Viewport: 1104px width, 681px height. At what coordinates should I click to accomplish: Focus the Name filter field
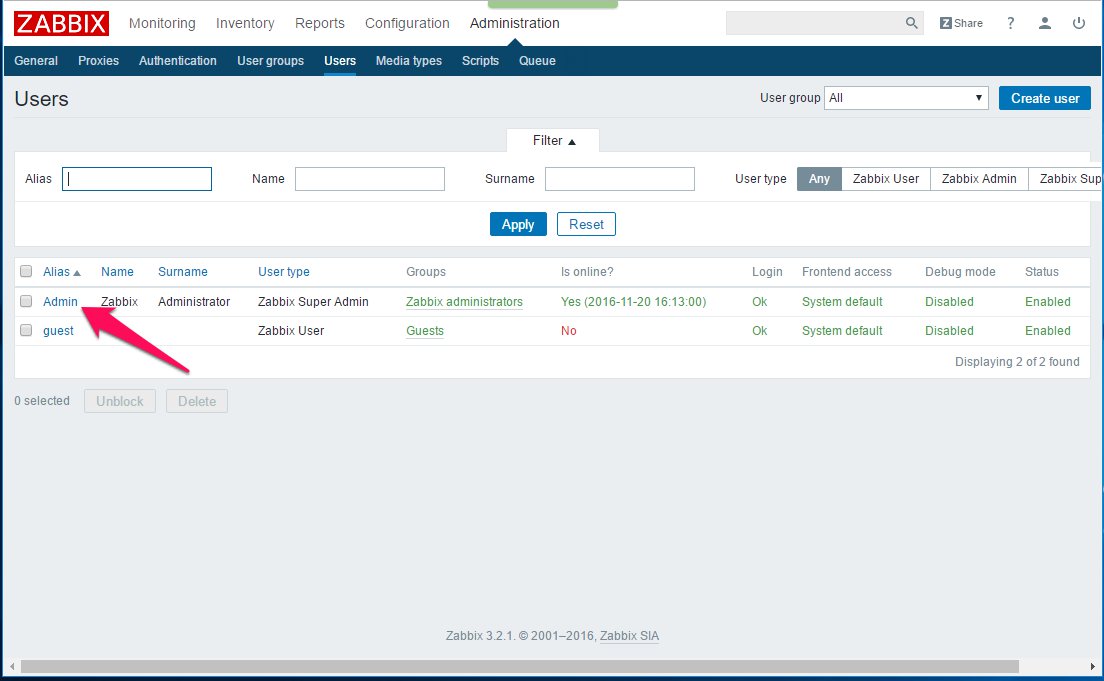[x=370, y=179]
